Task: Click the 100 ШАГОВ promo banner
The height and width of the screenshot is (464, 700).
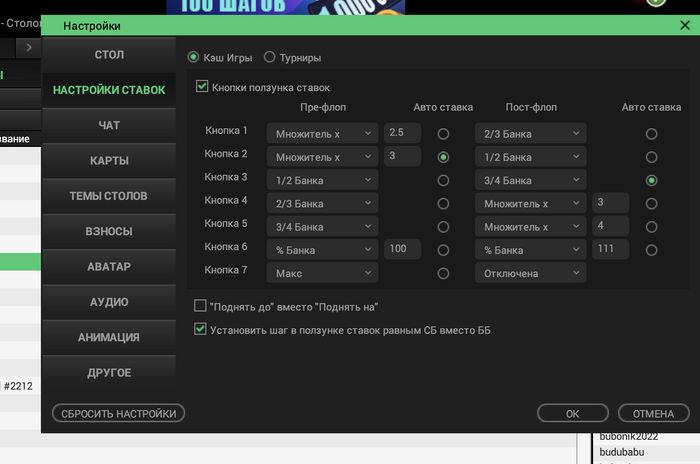Action: (286, 7)
